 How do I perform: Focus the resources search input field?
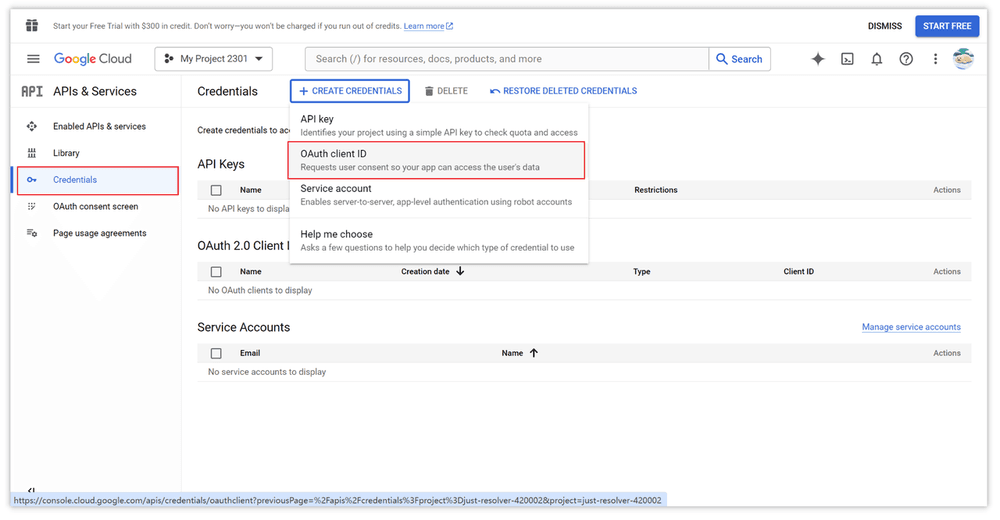point(507,59)
